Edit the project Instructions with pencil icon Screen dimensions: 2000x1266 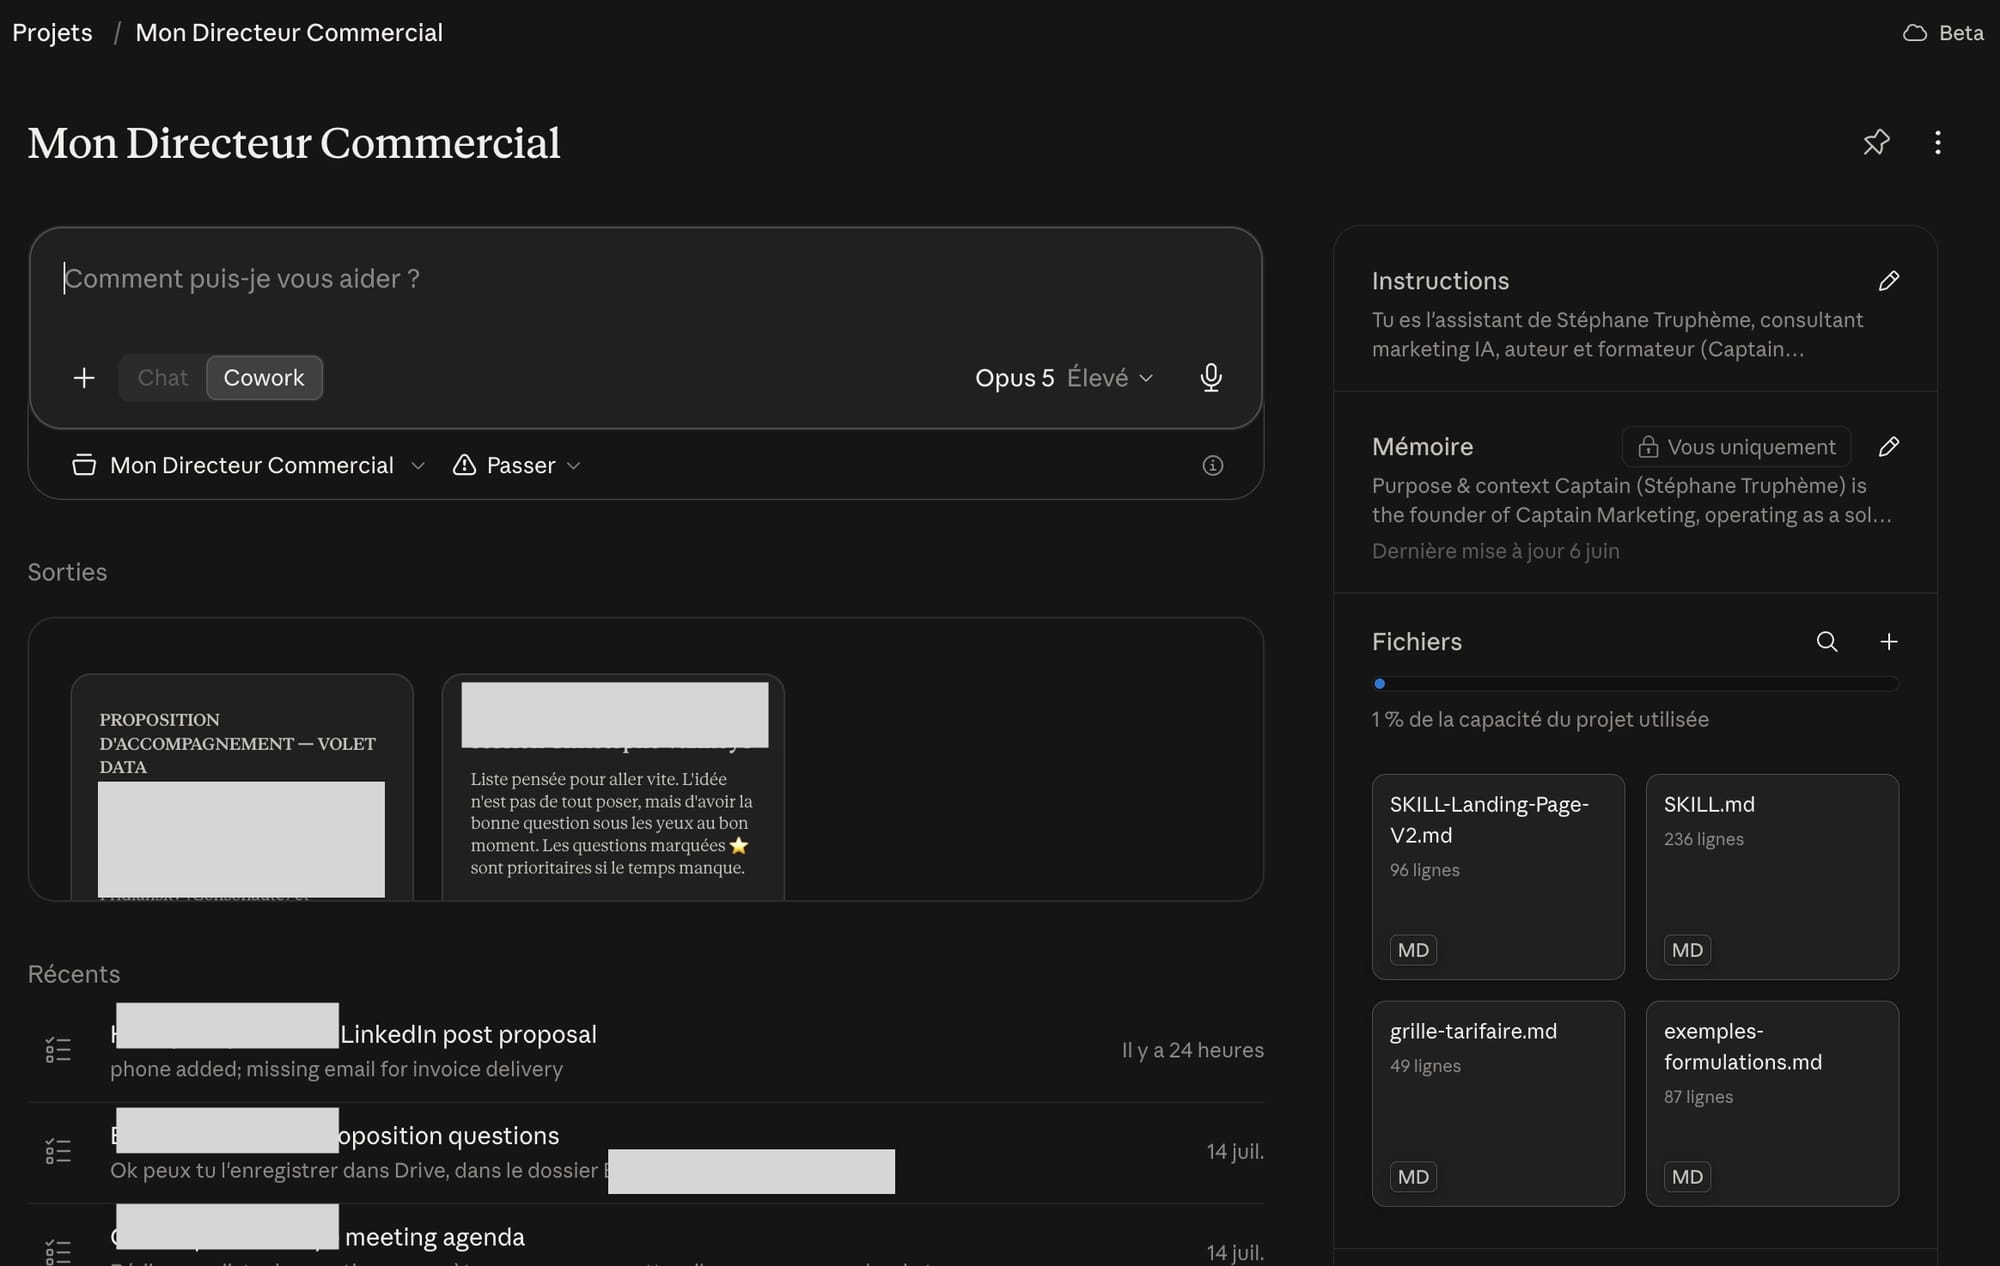click(1888, 281)
